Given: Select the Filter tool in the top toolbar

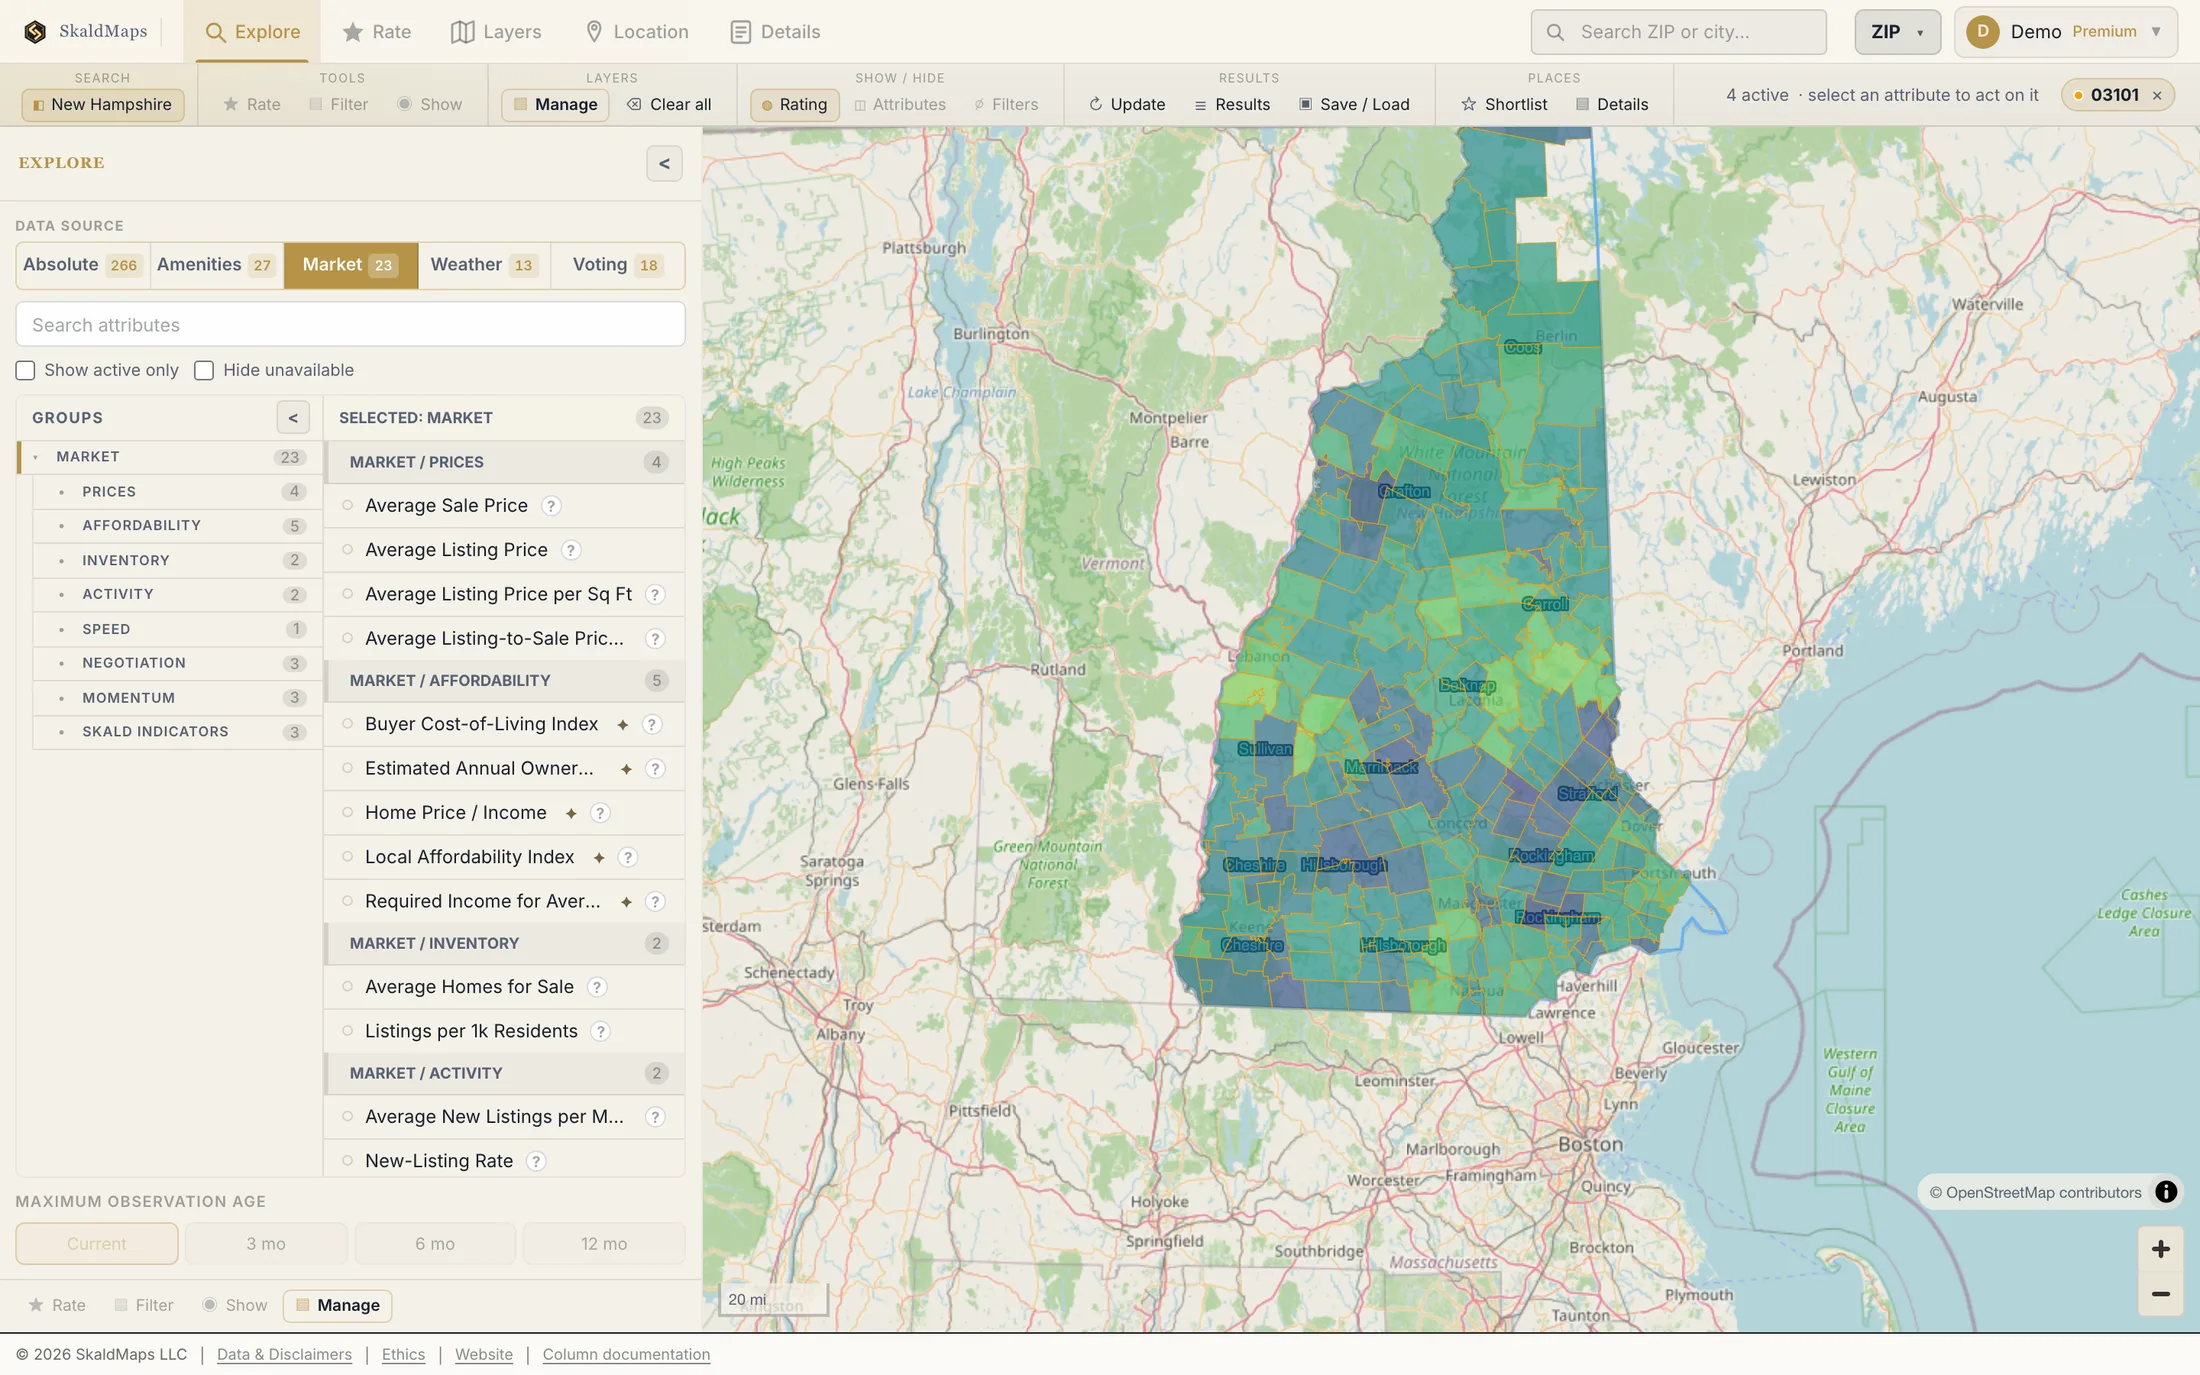Looking at the screenshot, I should (339, 104).
